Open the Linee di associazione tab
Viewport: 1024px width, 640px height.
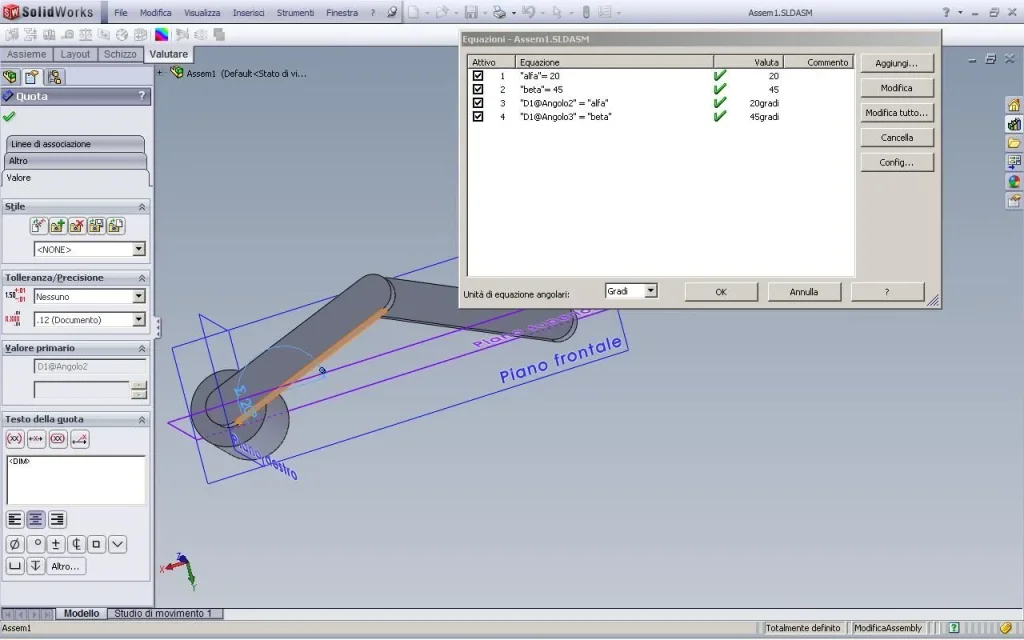(x=74, y=144)
